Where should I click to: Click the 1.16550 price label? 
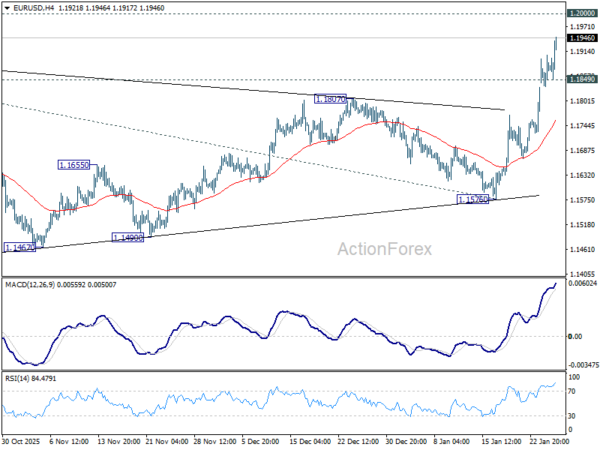(74, 165)
